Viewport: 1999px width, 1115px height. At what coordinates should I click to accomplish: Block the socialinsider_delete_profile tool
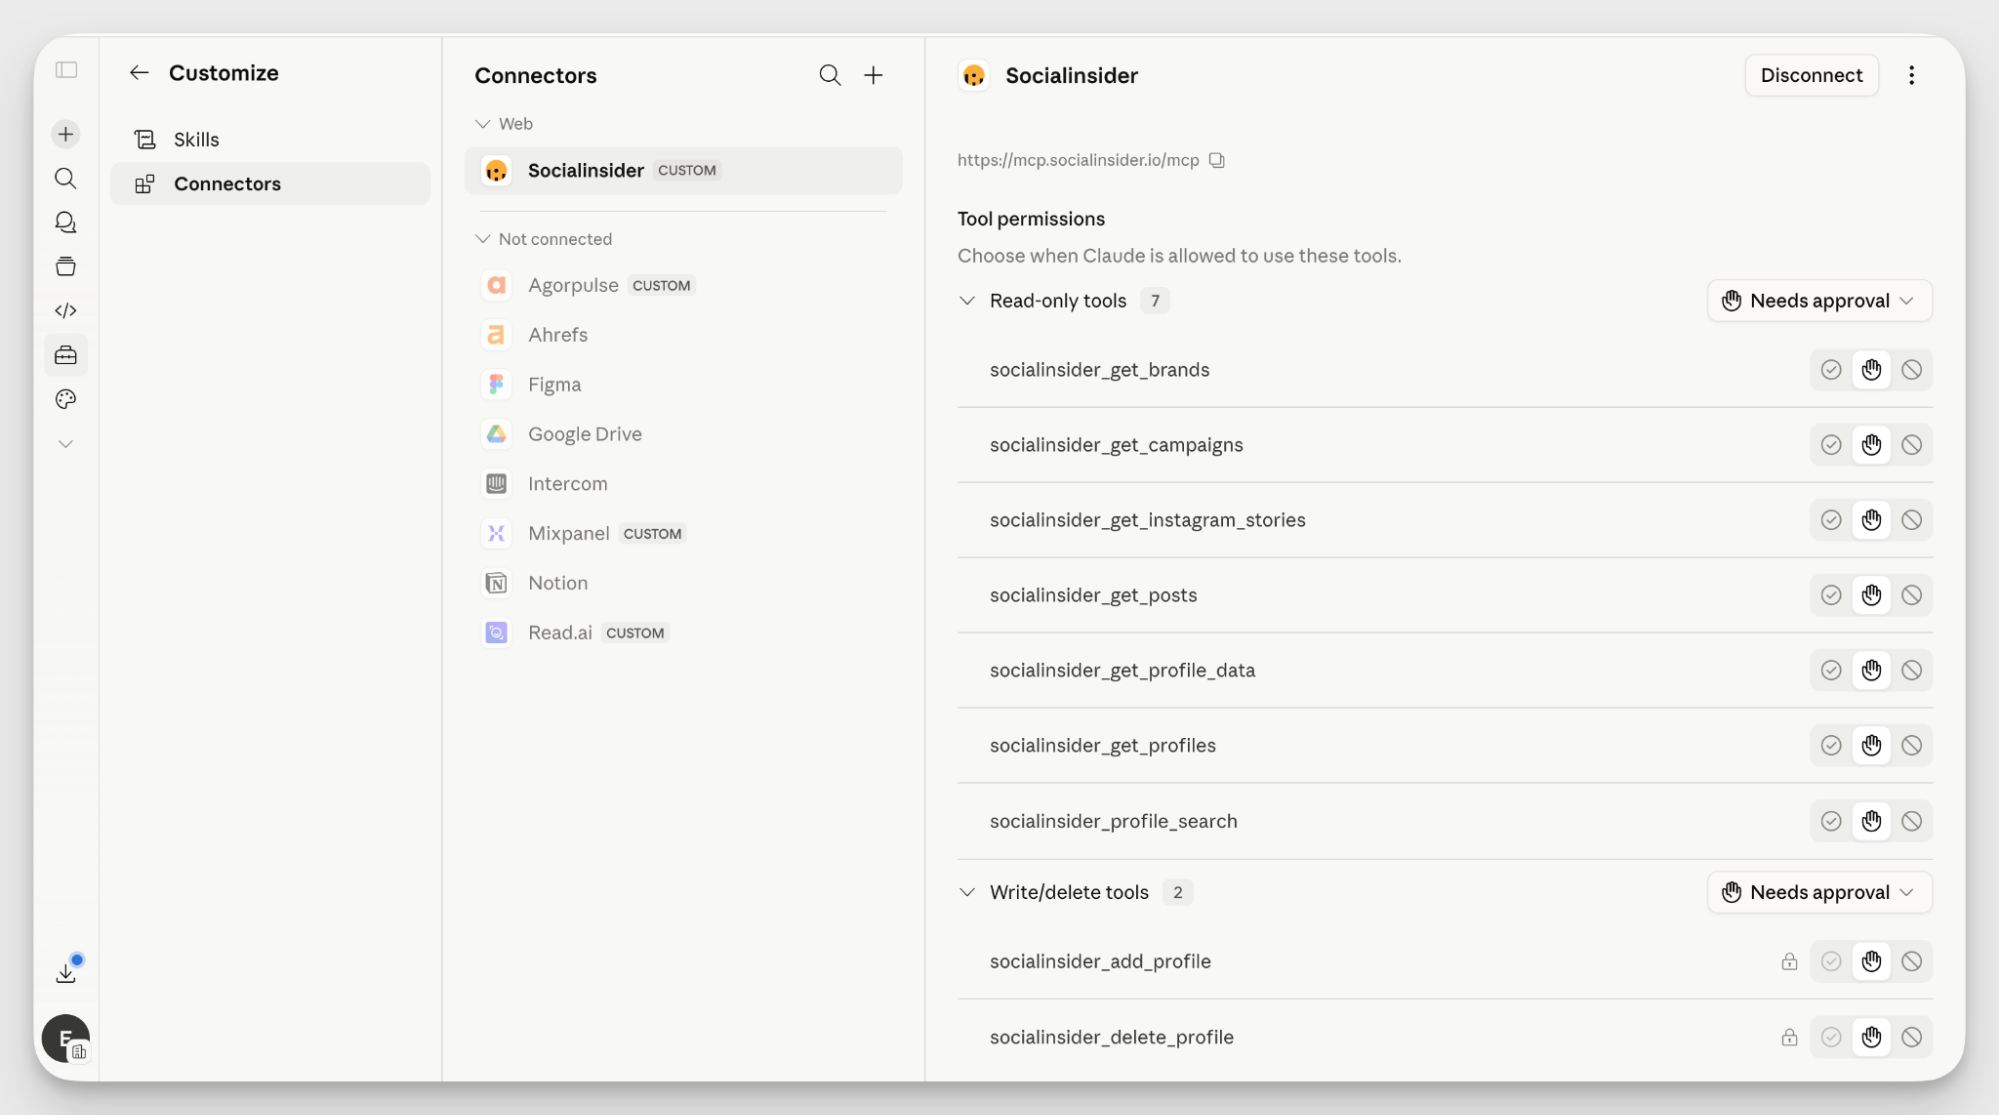point(1911,1037)
